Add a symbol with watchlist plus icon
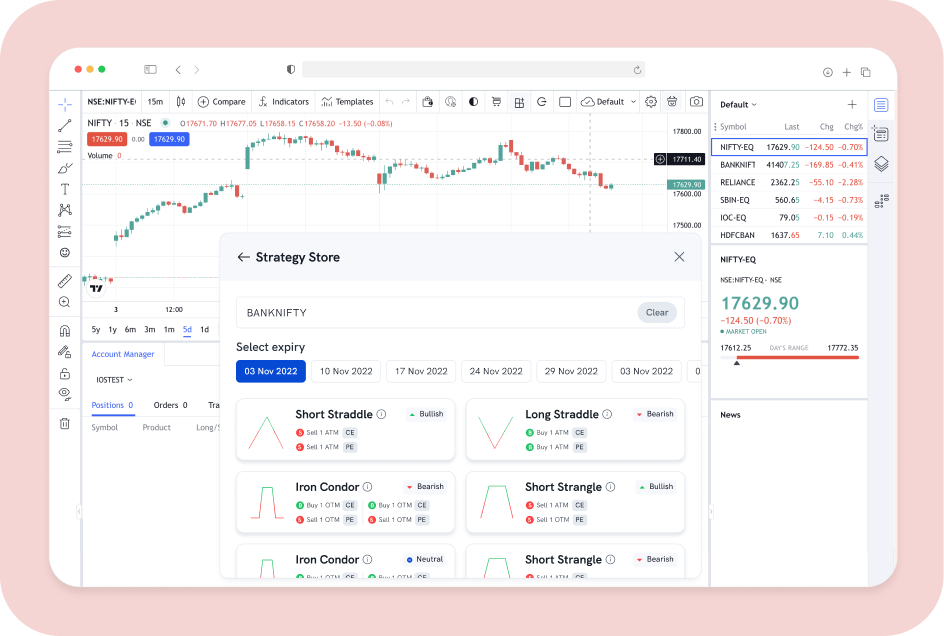The width and height of the screenshot is (944, 636). 852,105
